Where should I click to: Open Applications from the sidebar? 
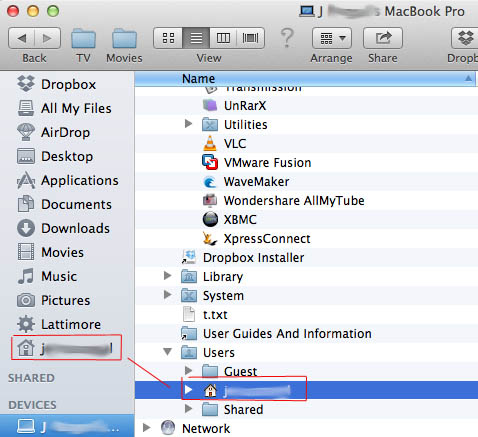68,180
